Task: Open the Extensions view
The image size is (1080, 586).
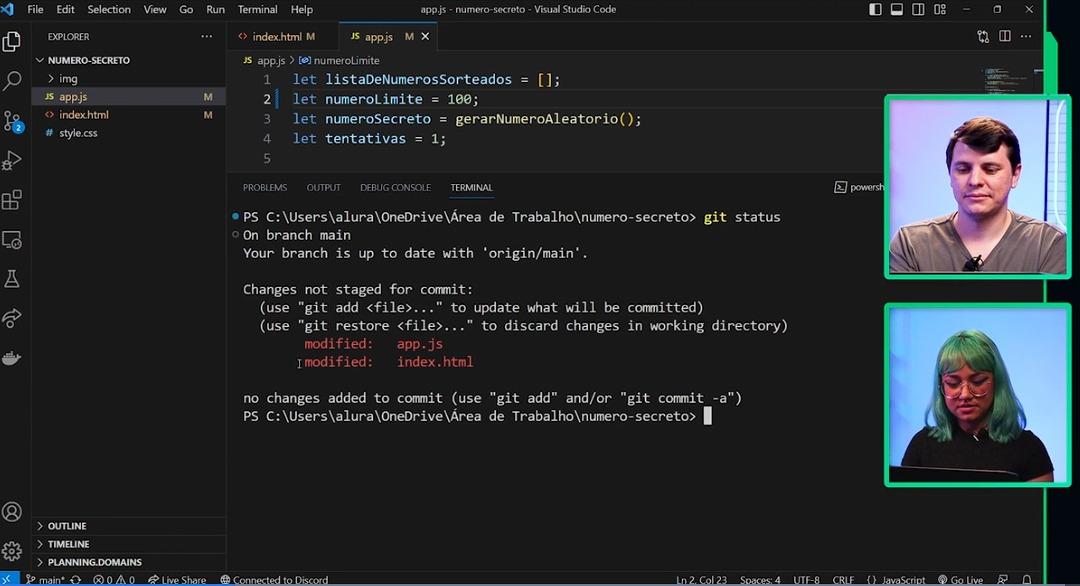Action: [x=12, y=200]
